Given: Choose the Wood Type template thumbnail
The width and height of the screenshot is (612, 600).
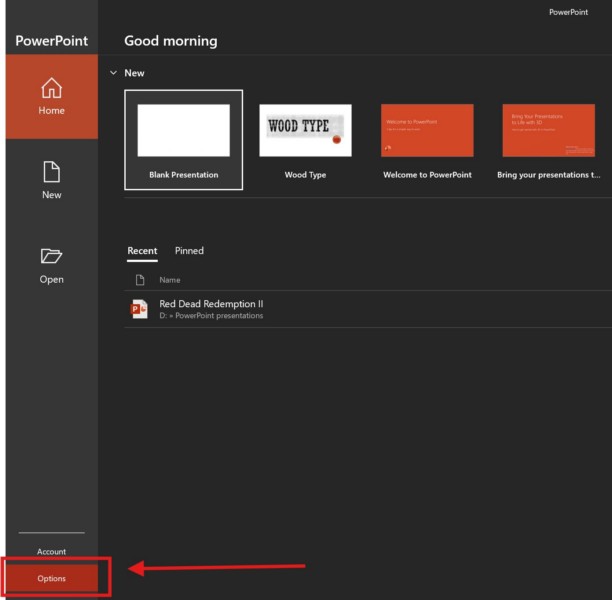Looking at the screenshot, I should pos(305,131).
